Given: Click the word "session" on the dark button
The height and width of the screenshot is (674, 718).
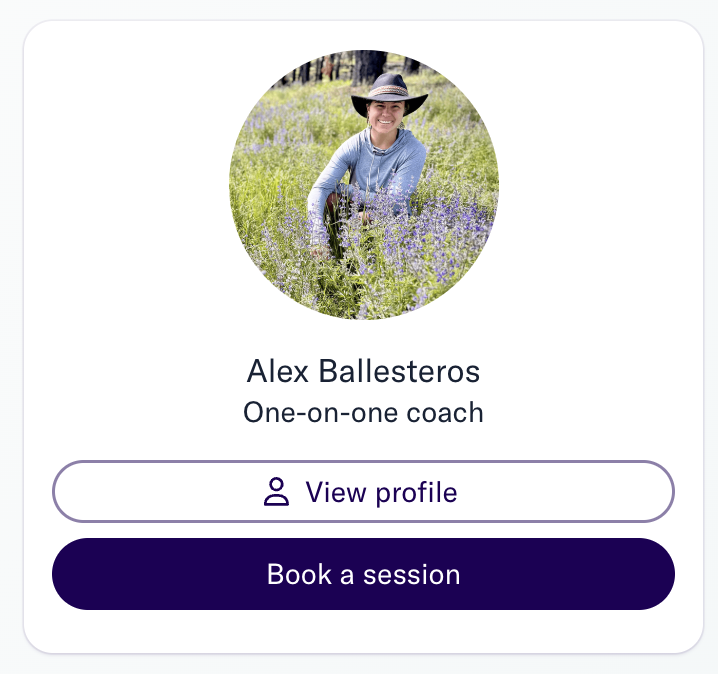Looking at the screenshot, I should pos(411,575).
